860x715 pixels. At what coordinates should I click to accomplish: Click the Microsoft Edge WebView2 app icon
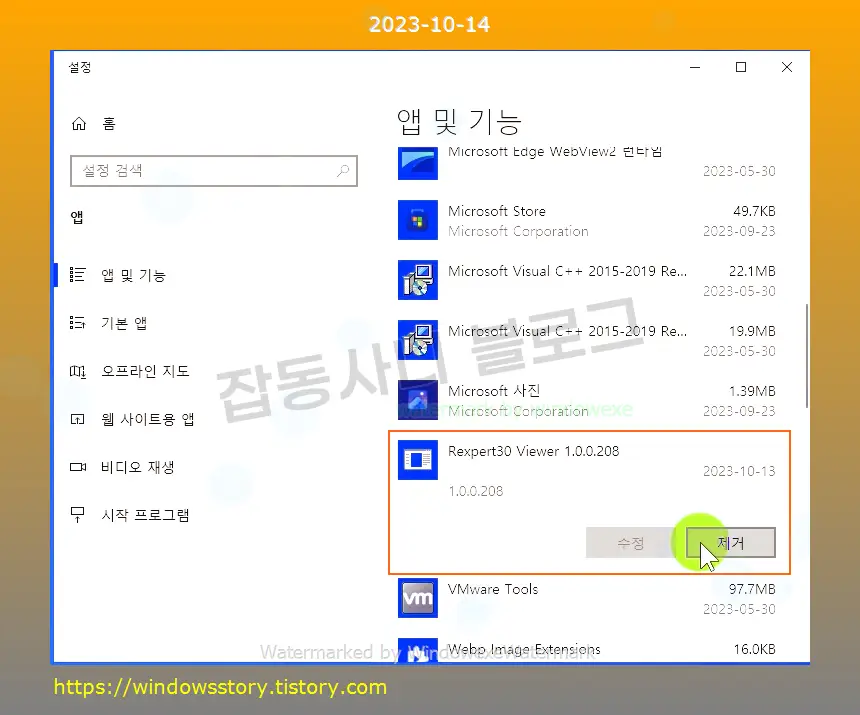pyautogui.click(x=418, y=163)
